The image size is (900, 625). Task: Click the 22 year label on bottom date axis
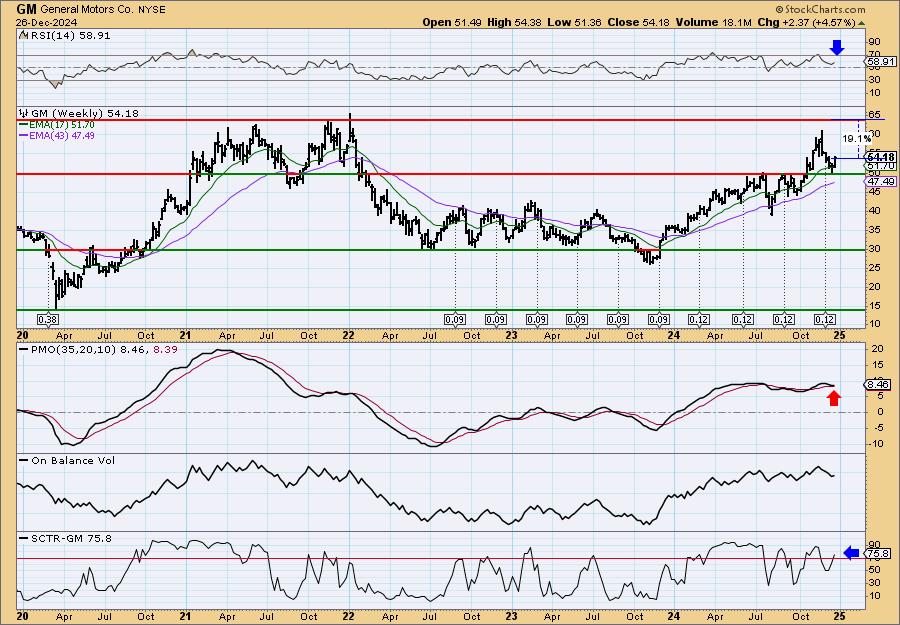point(348,616)
